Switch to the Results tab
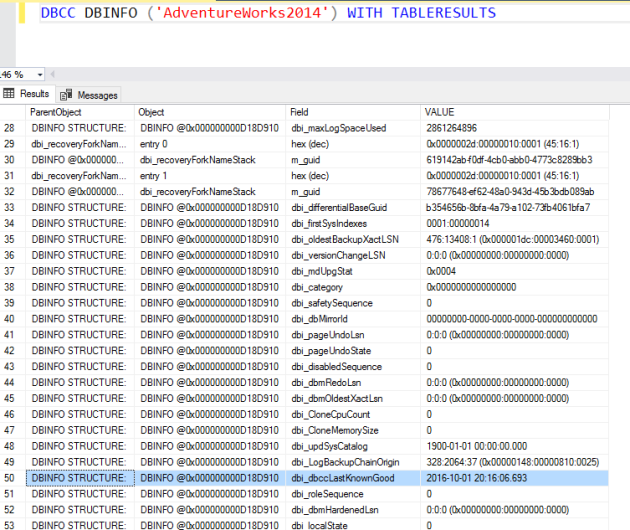 point(27,94)
